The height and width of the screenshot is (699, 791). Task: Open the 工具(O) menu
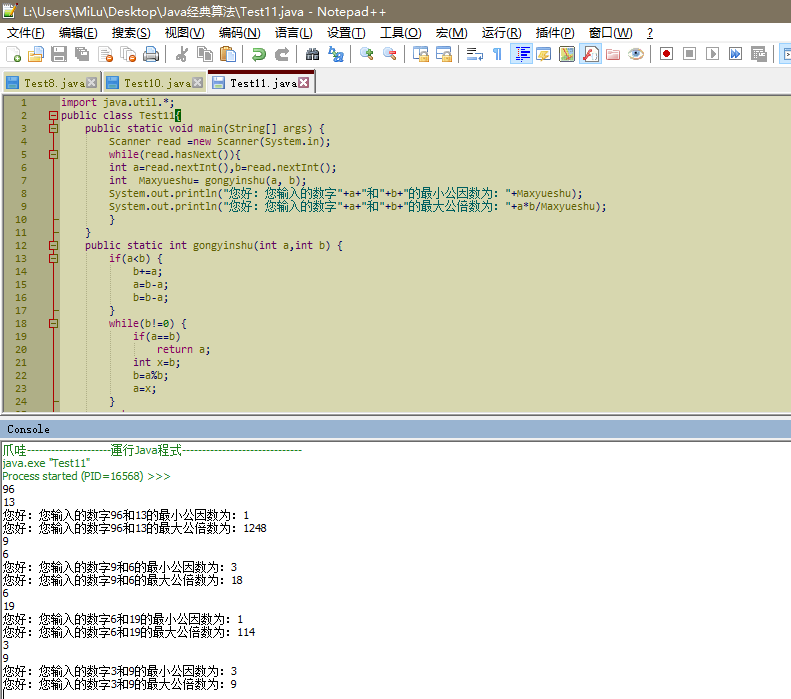click(401, 33)
